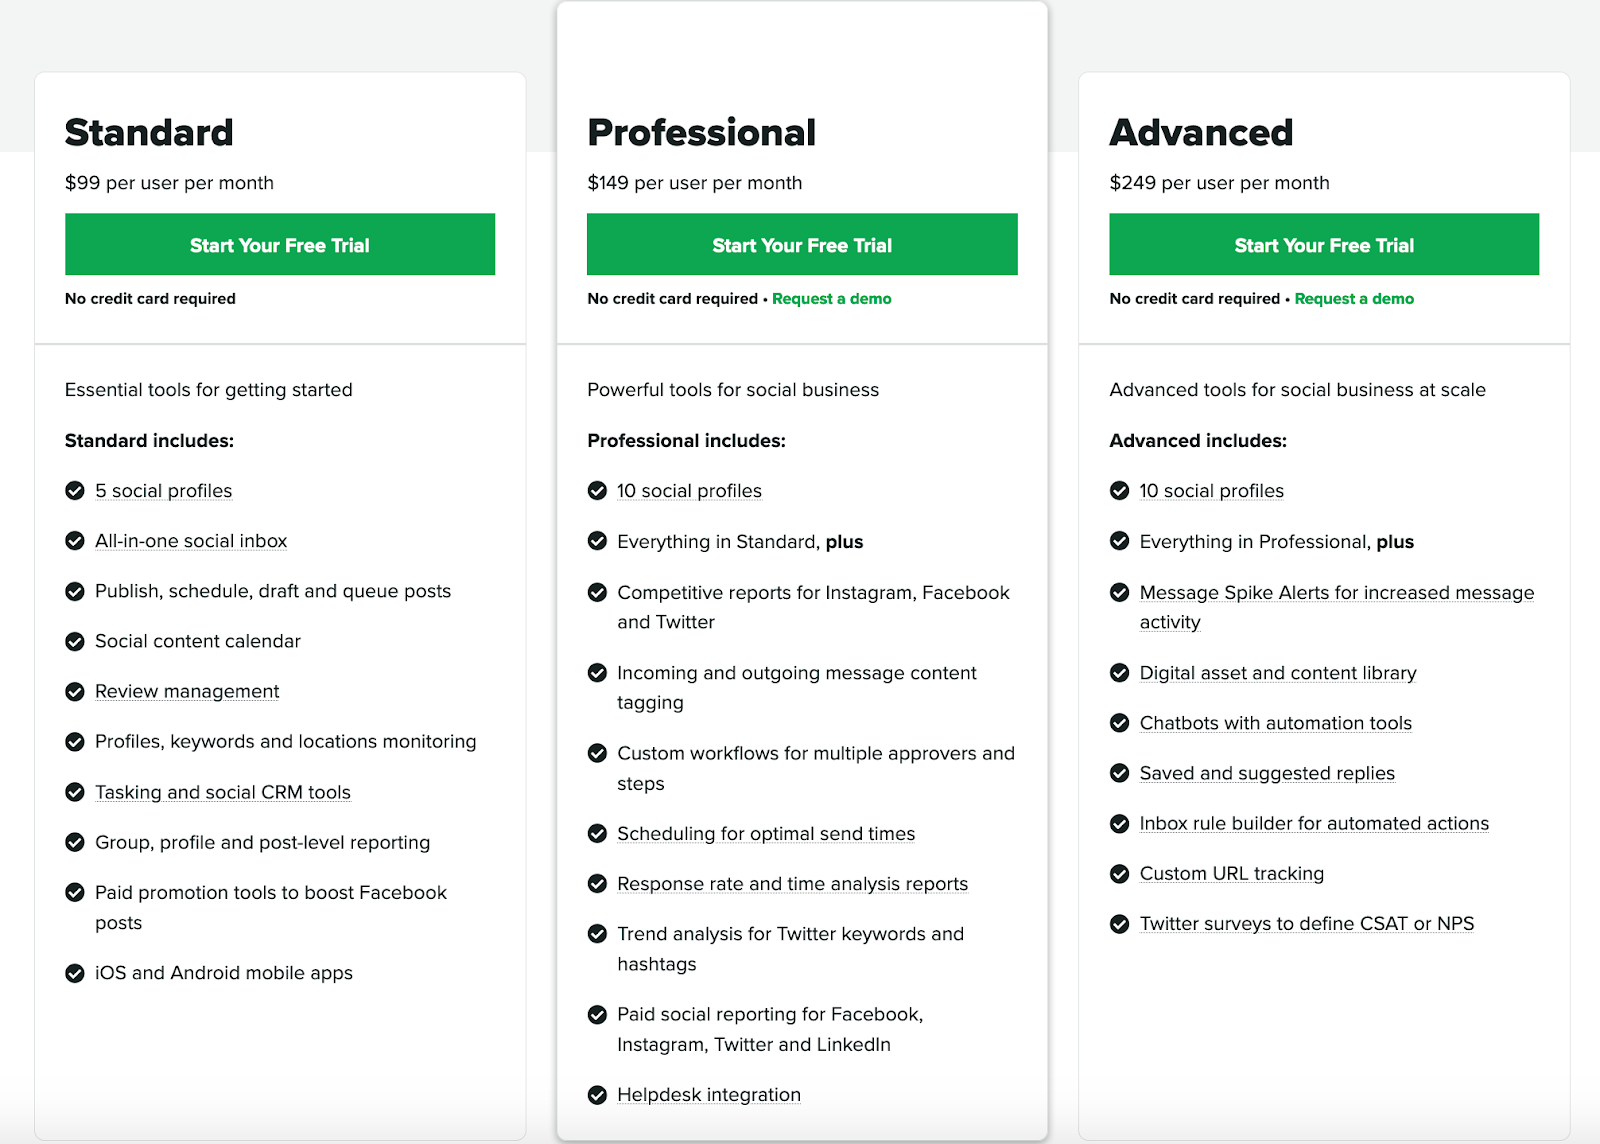
Task: Click checkmark icon beside 5 social profiles
Action: click(x=75, y=491)
